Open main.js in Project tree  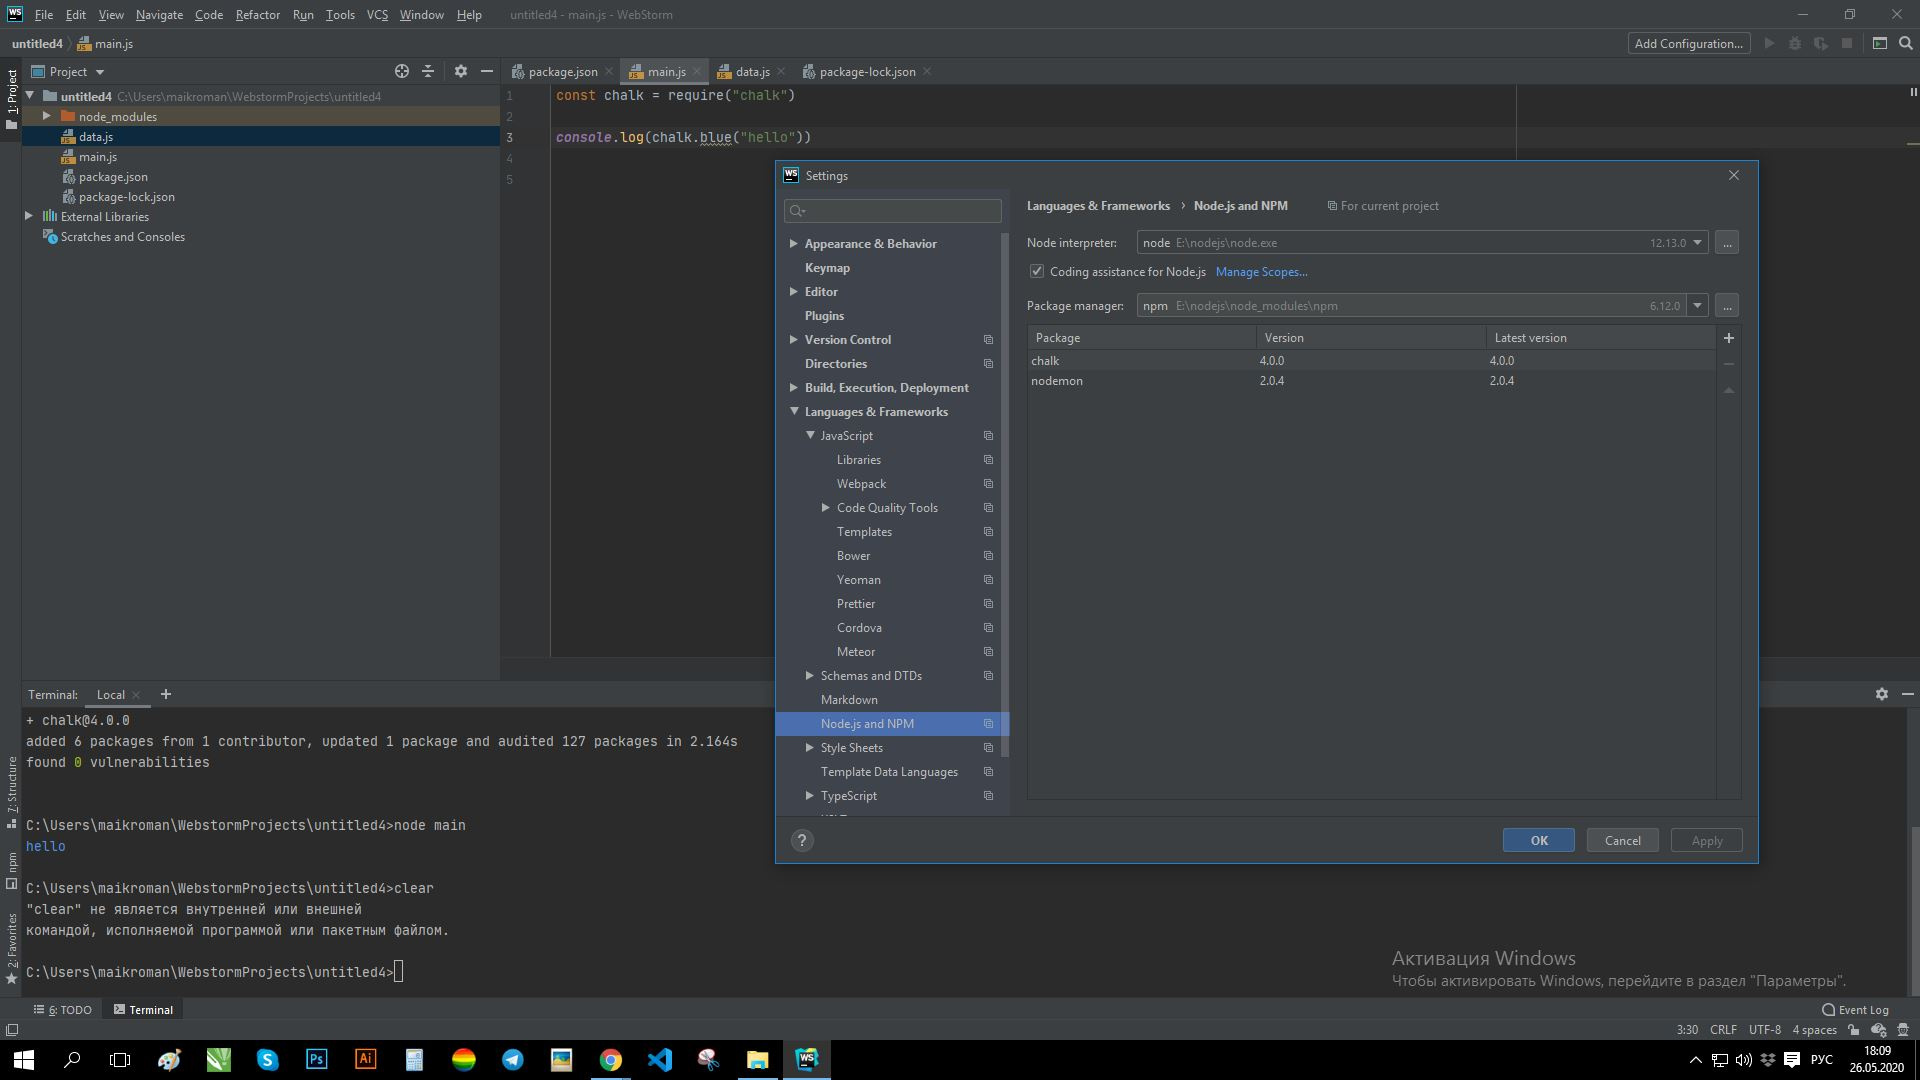[97, 157]
